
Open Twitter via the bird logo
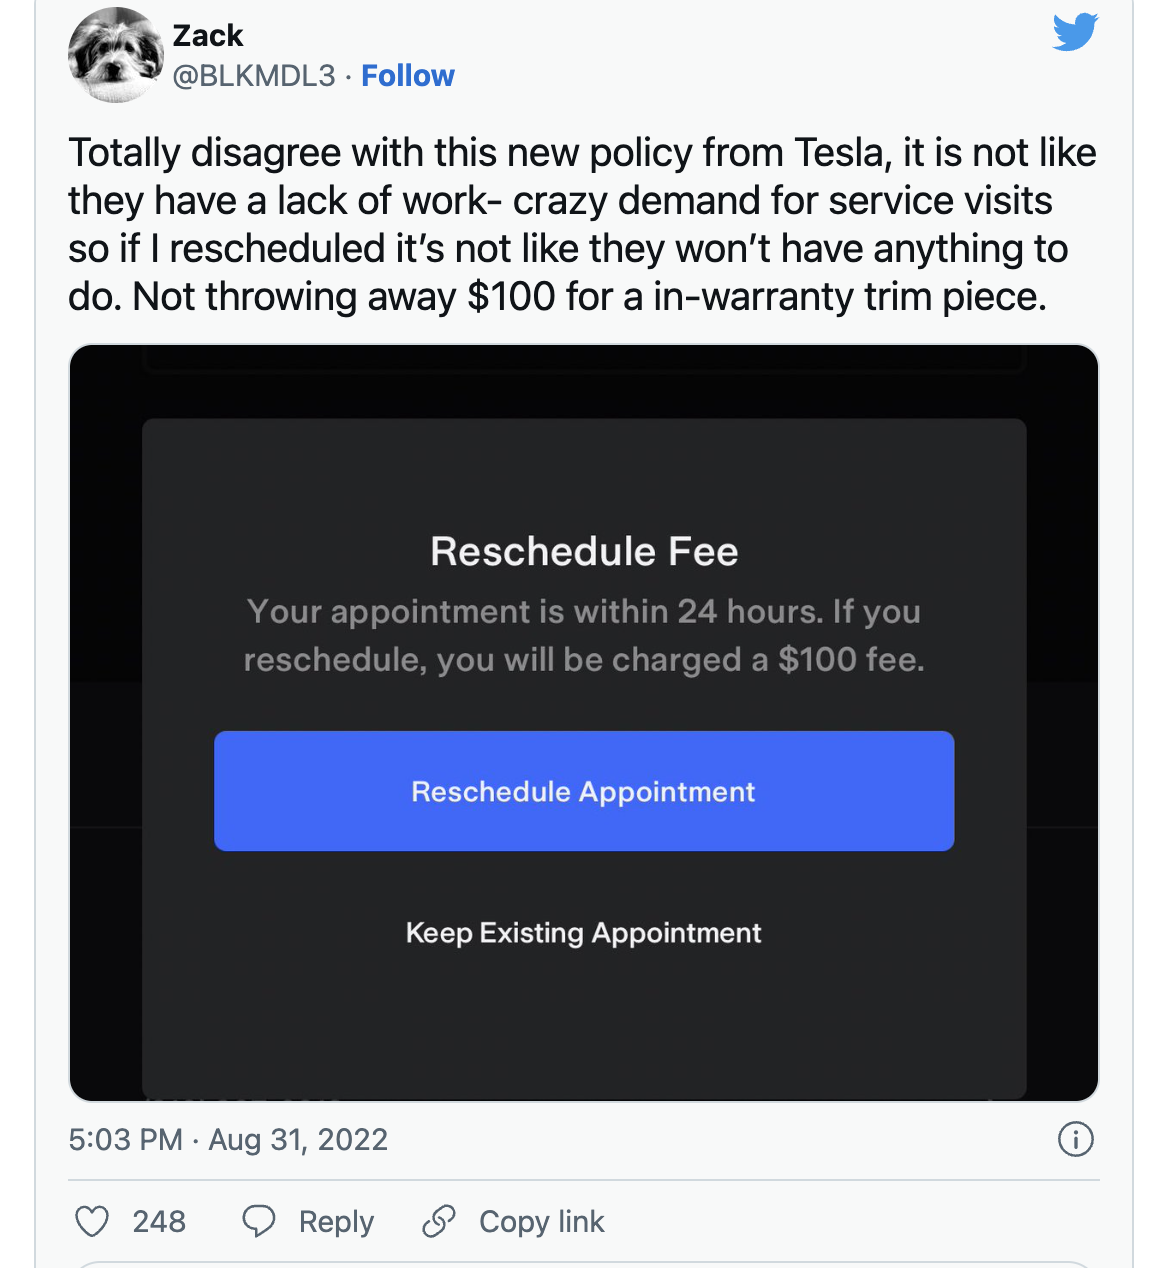pos(1075,33)
